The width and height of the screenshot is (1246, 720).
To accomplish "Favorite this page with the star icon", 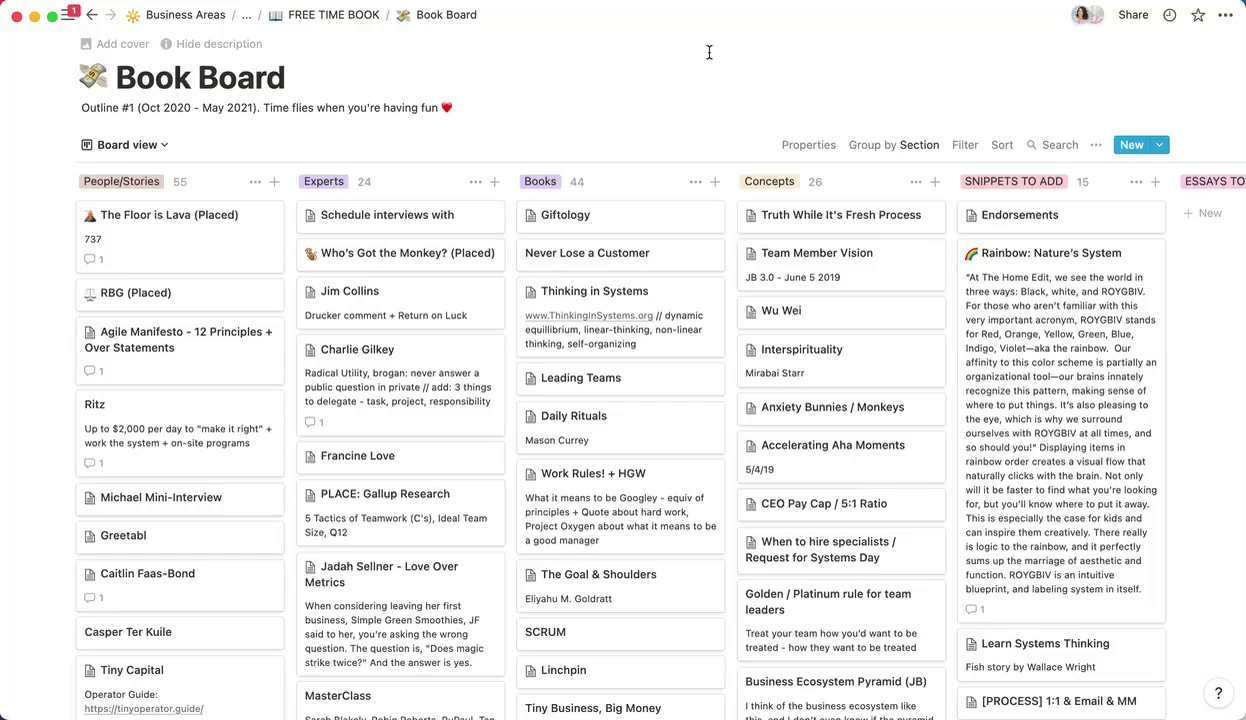I will [1198, 15].
